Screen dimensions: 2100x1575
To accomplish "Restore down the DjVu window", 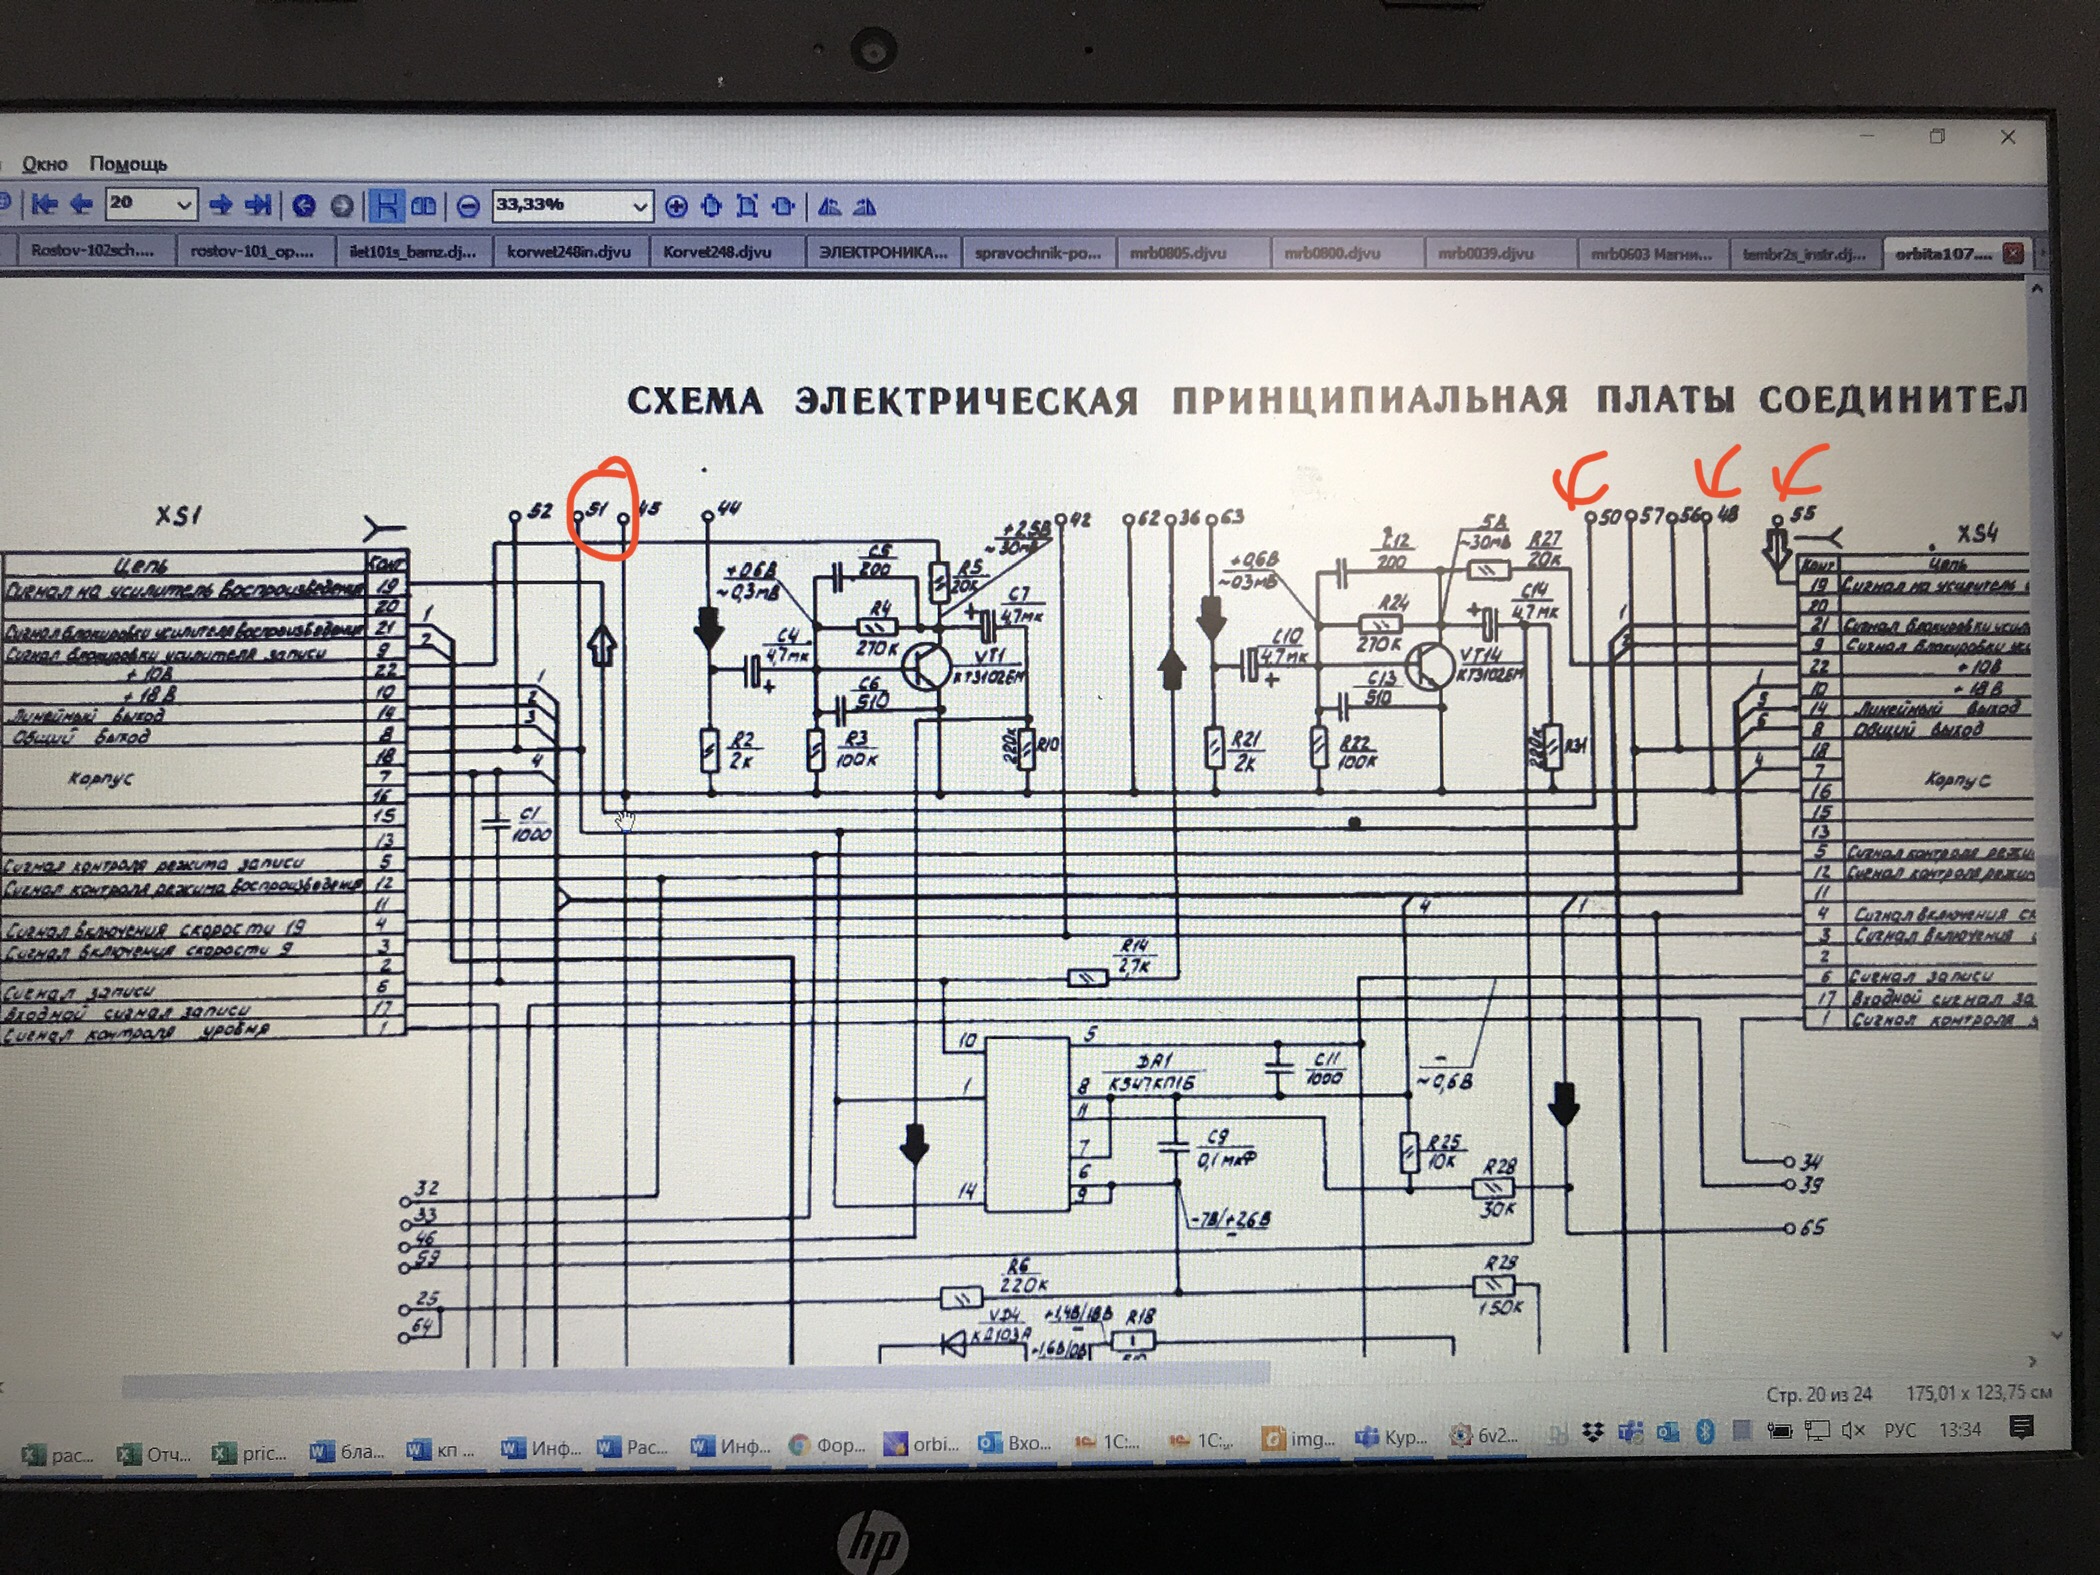I will pos(1937,137).
